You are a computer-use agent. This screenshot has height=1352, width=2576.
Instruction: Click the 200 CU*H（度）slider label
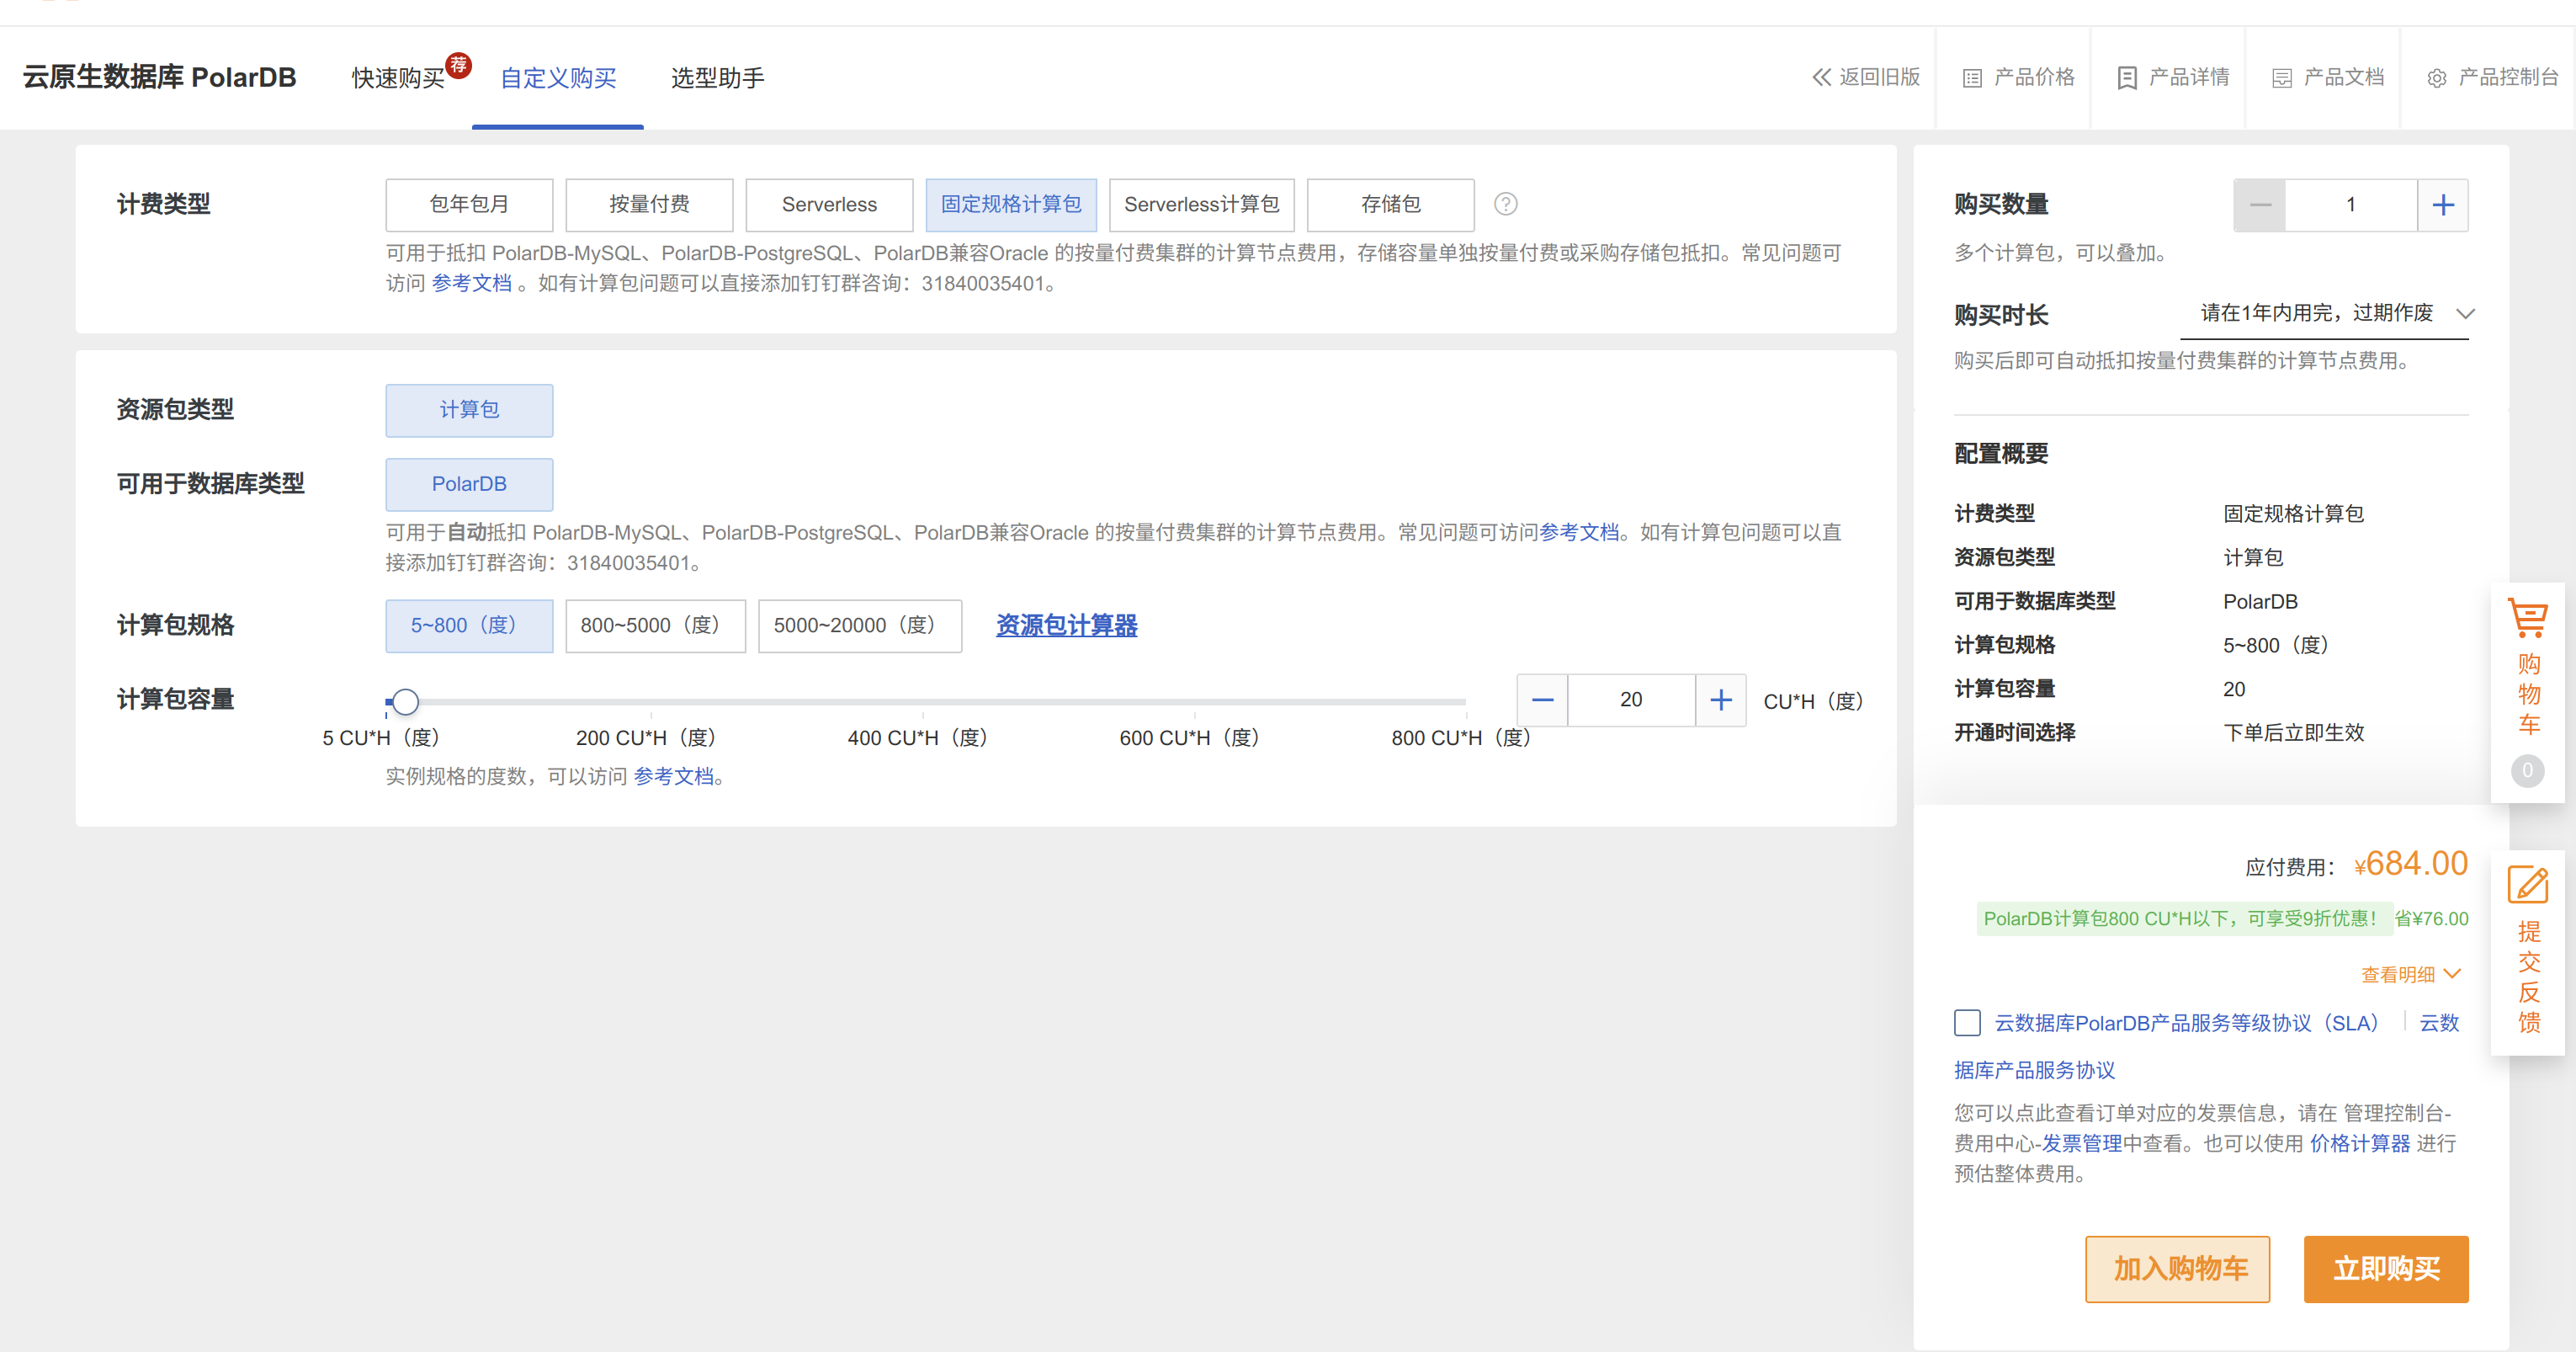(646, 738)
